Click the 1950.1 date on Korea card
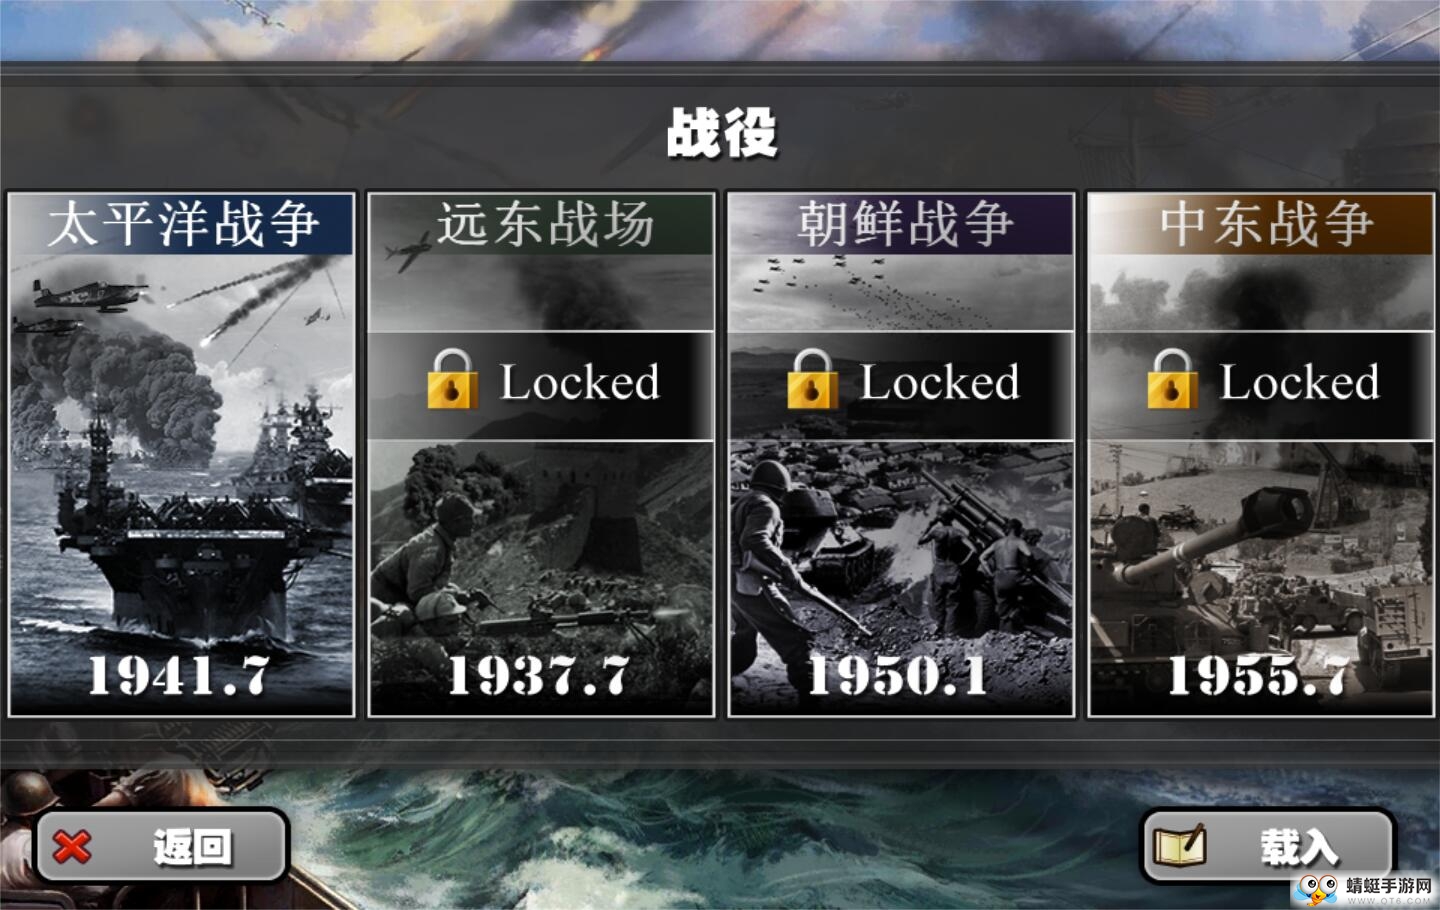The image size is (1440, 910). pos(898,676)
